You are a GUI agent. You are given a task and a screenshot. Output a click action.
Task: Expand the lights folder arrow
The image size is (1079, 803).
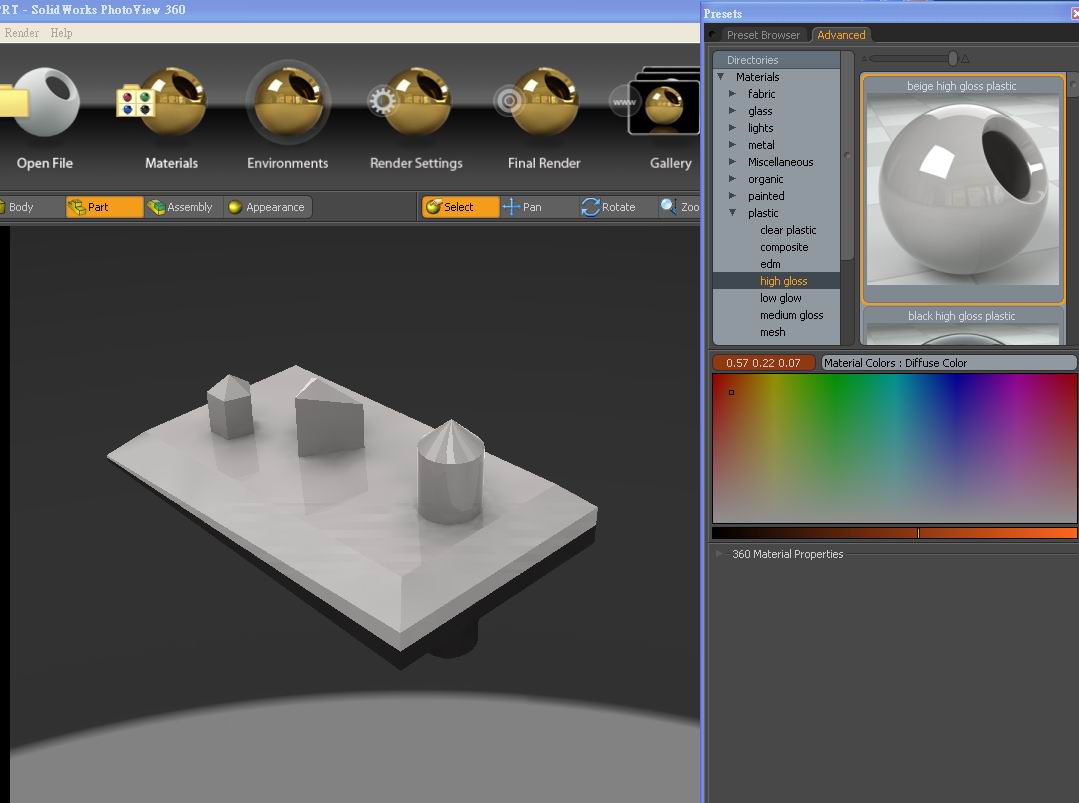pos(733,128)
